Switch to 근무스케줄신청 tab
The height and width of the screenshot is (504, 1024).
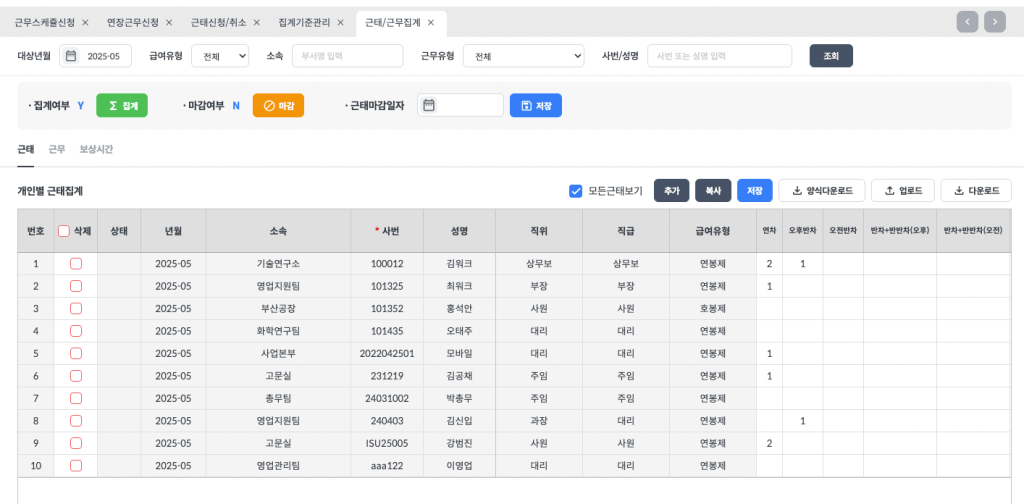[45, 23]
